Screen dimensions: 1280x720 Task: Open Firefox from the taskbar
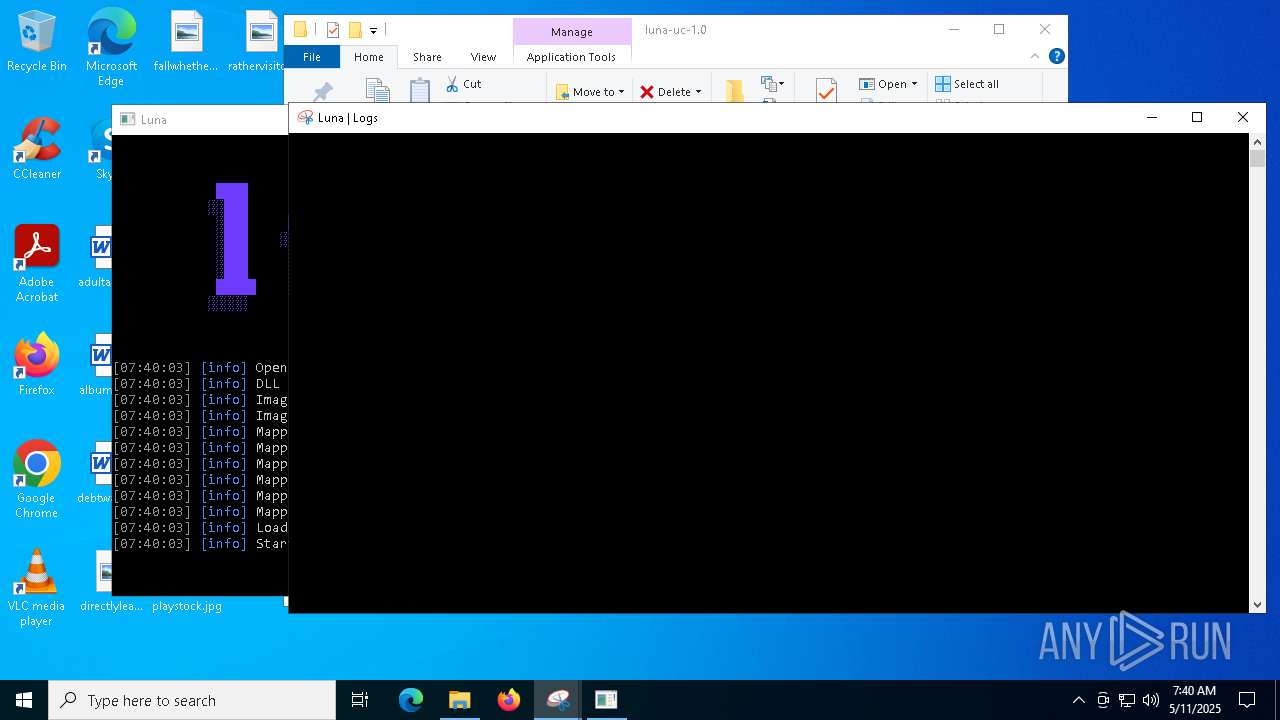(508, 700)
